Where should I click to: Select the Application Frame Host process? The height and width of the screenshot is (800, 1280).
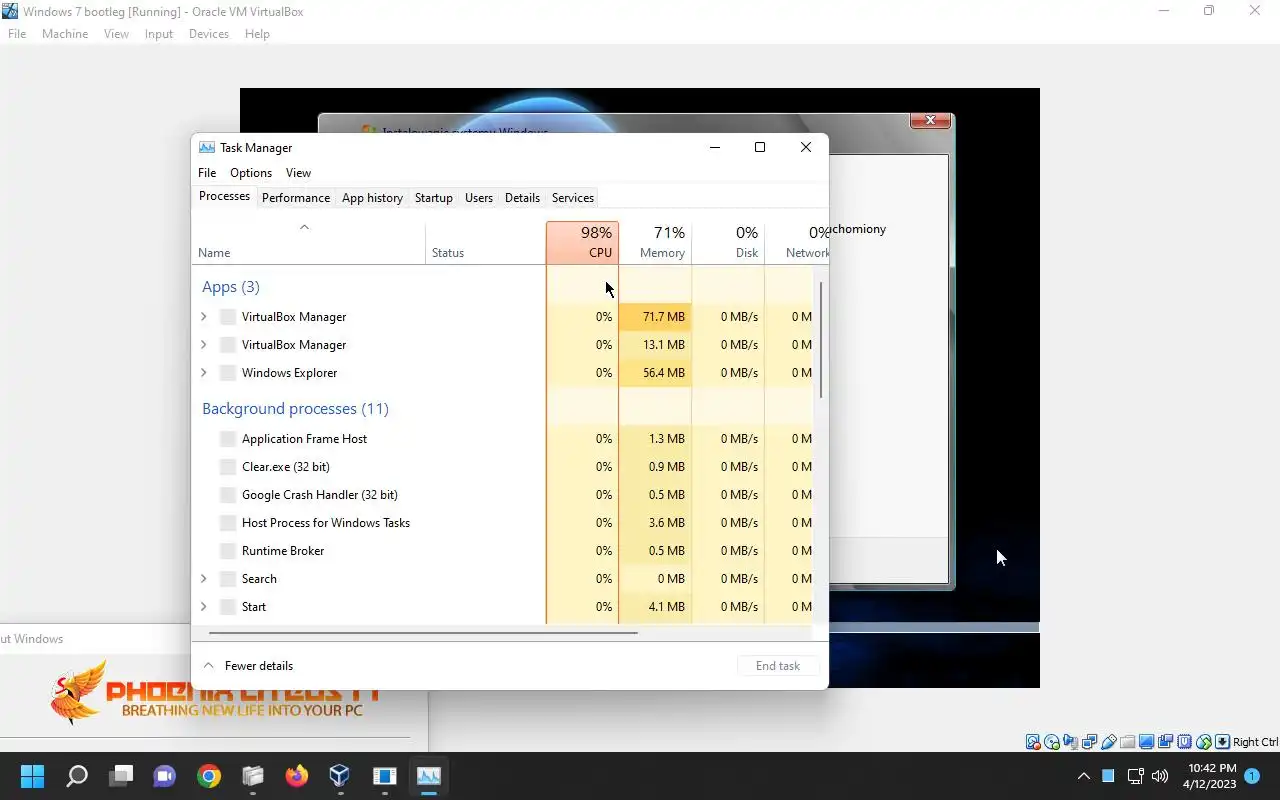pyautogui.click(x=502, y=439)
